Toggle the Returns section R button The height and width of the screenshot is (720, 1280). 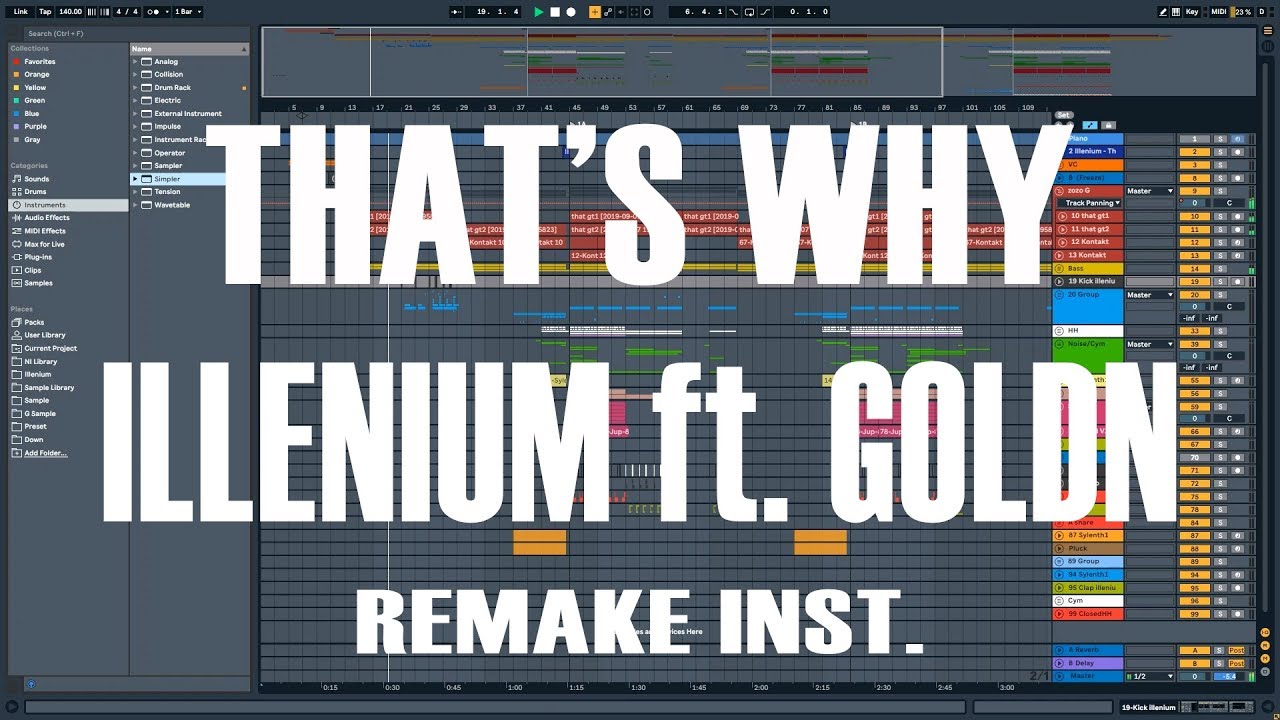click(x=1265, y=647)
